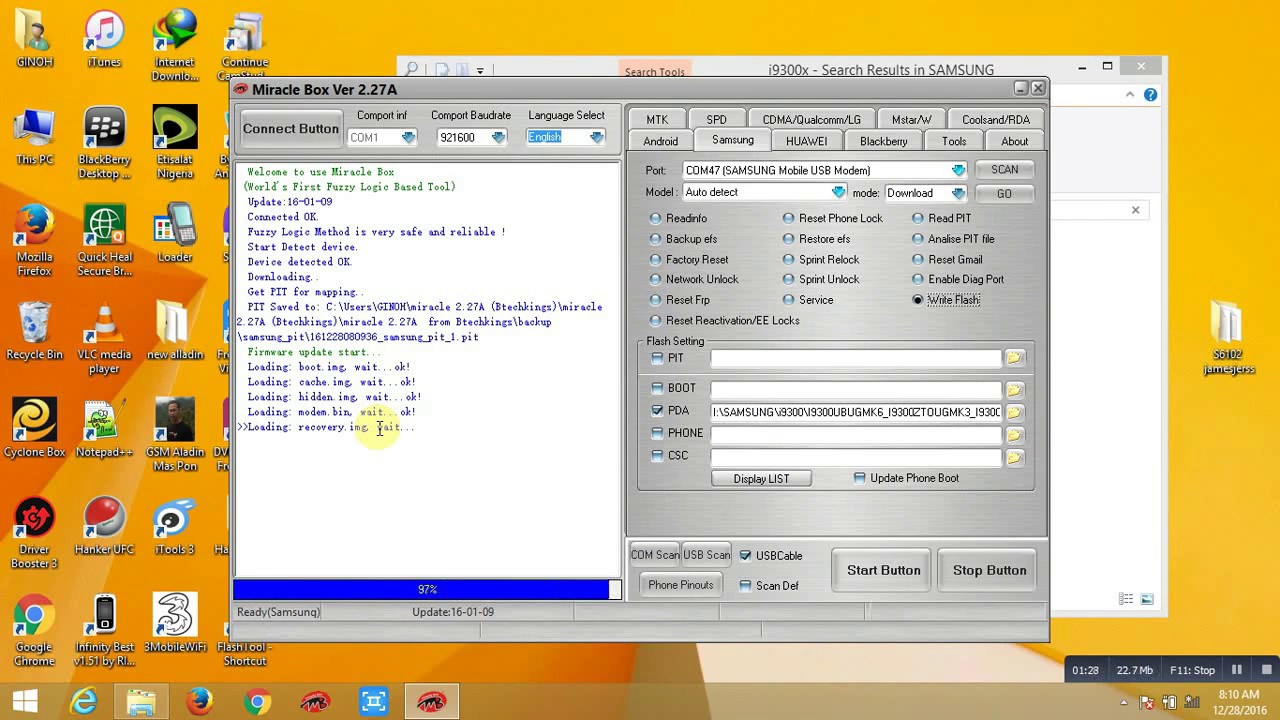Launch iTools 3 shortcut
1280x720 pixels.
click(174, 527)
